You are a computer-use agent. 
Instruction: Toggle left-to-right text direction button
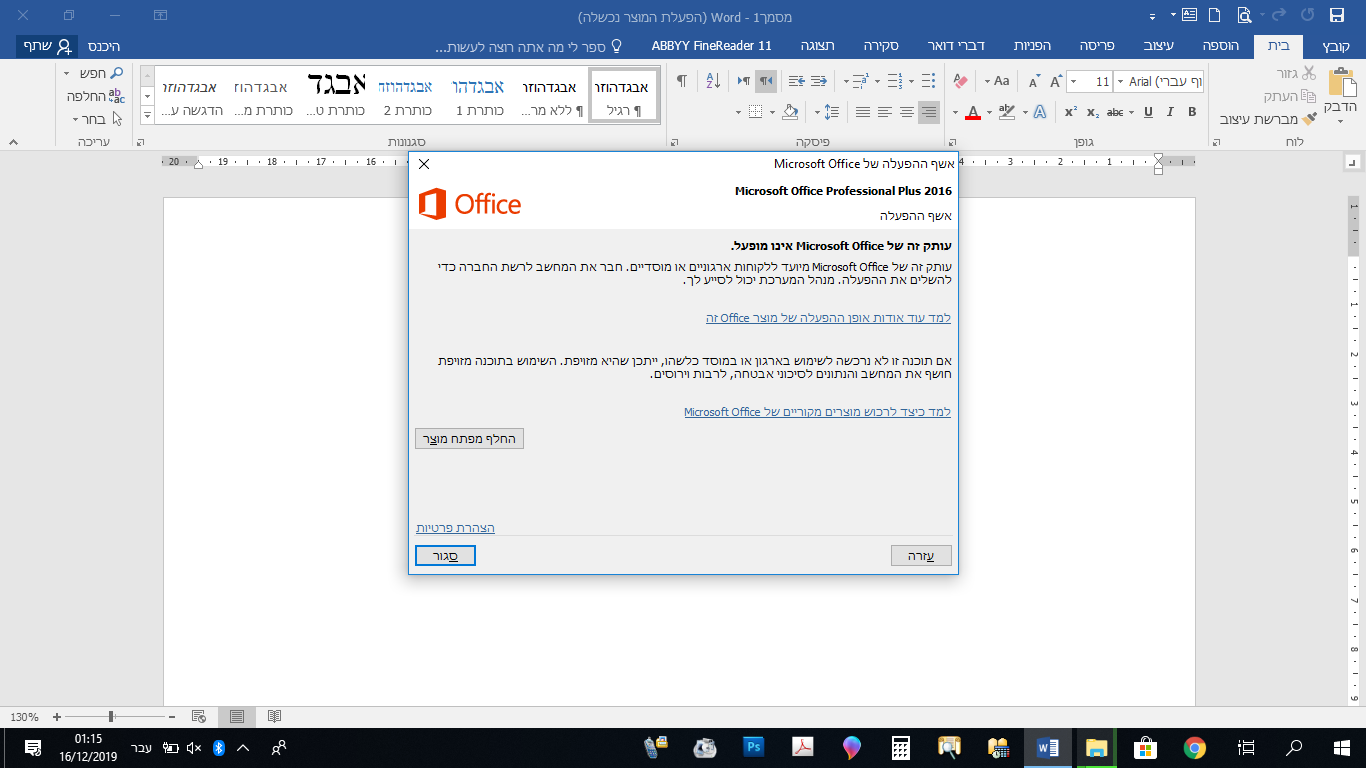click(744, 81)
